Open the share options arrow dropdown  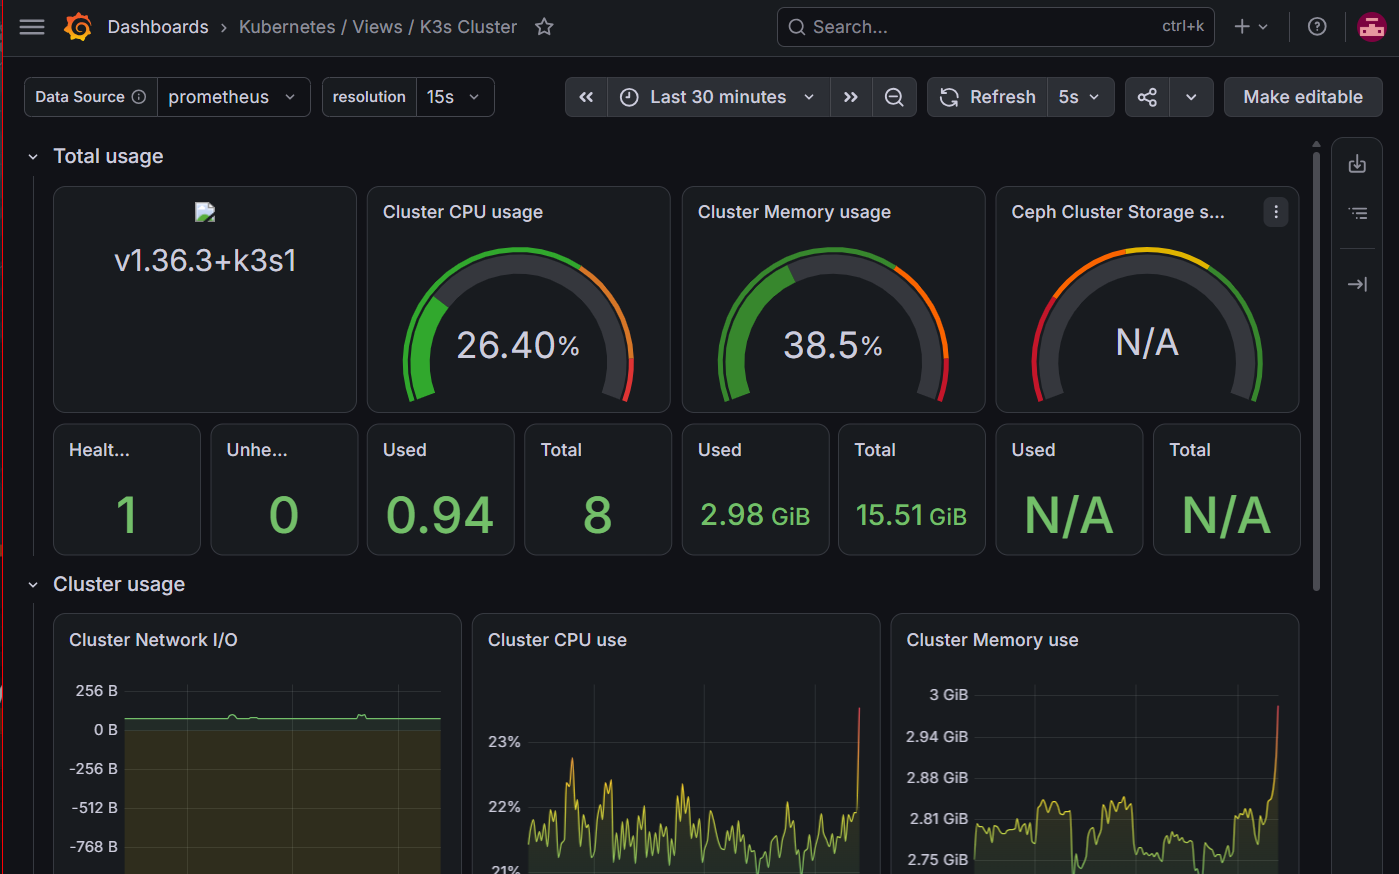pyautogui.click(x=1191, y=97)
